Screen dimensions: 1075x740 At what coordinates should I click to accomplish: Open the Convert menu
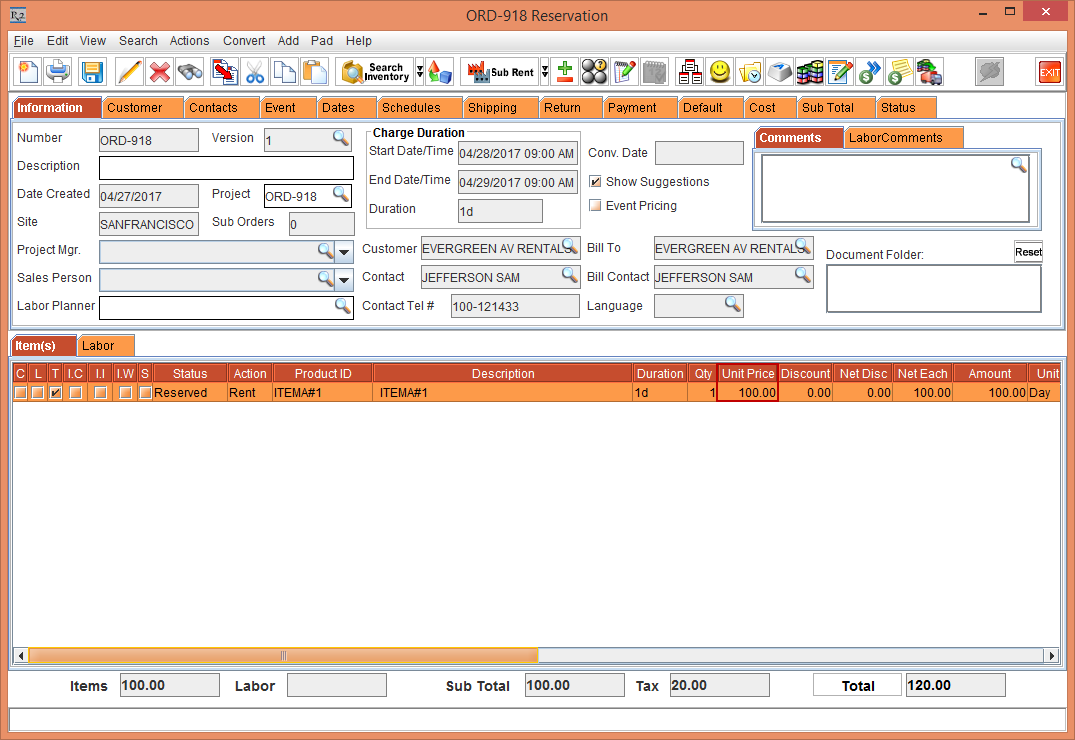tap(244, 41)
